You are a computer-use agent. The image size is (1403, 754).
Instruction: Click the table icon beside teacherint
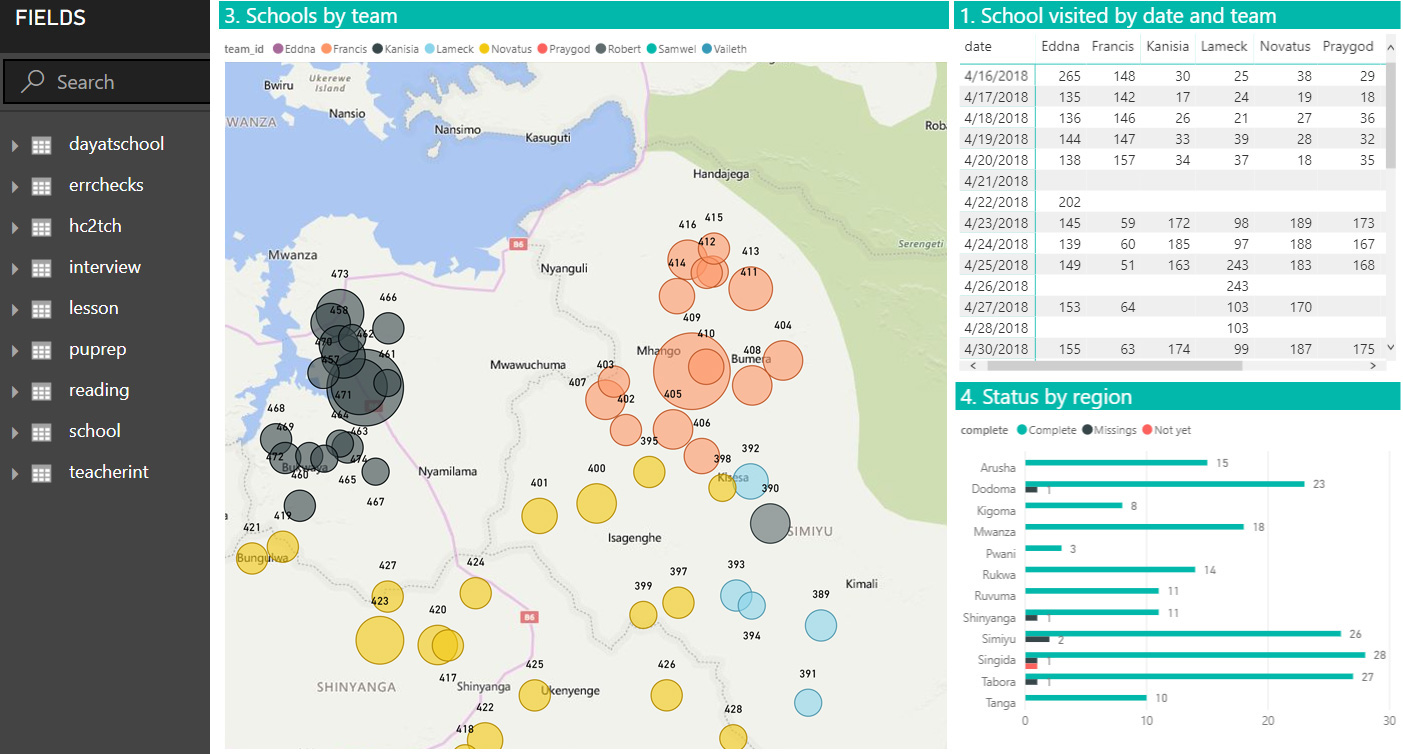41,473
